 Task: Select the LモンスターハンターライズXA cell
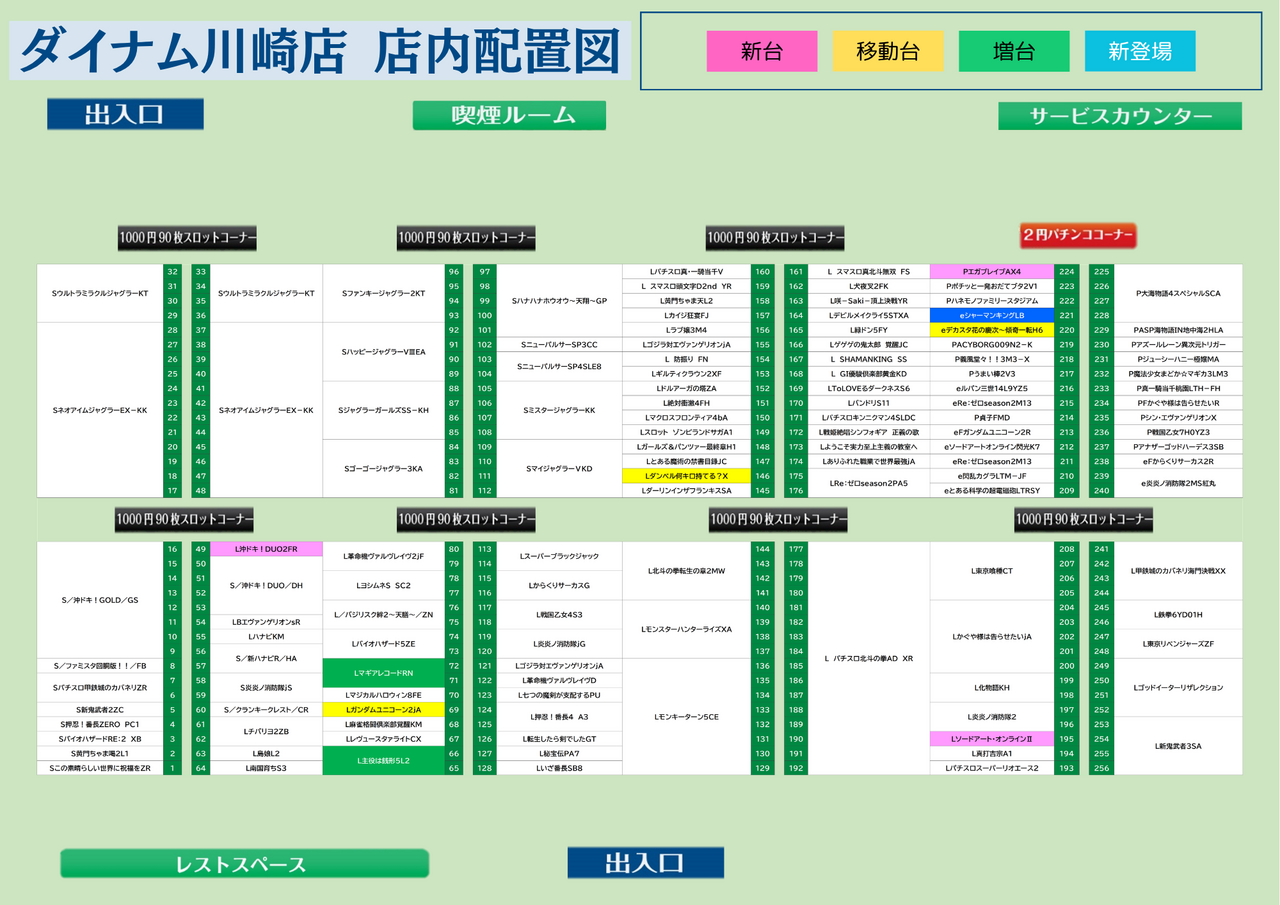[687, 629]
